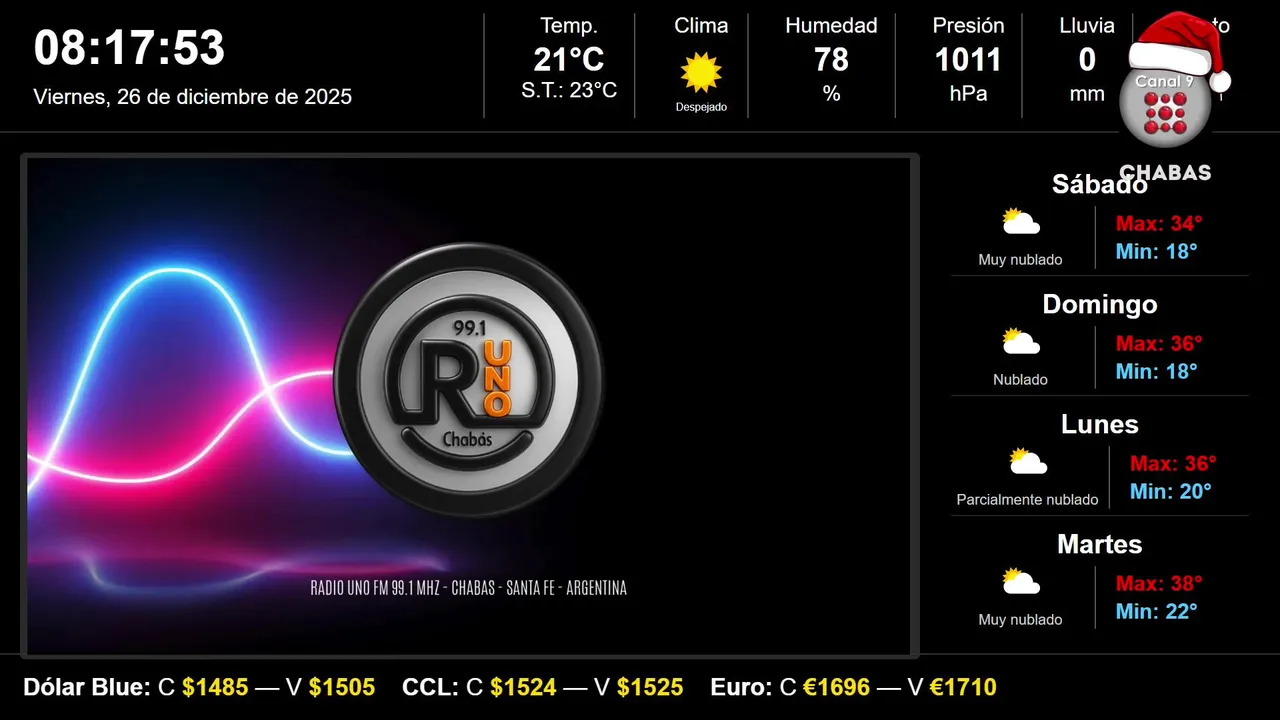This screenshot has height=720, width=1280.
Task: Click the Clima label
Action: [701, 26]
